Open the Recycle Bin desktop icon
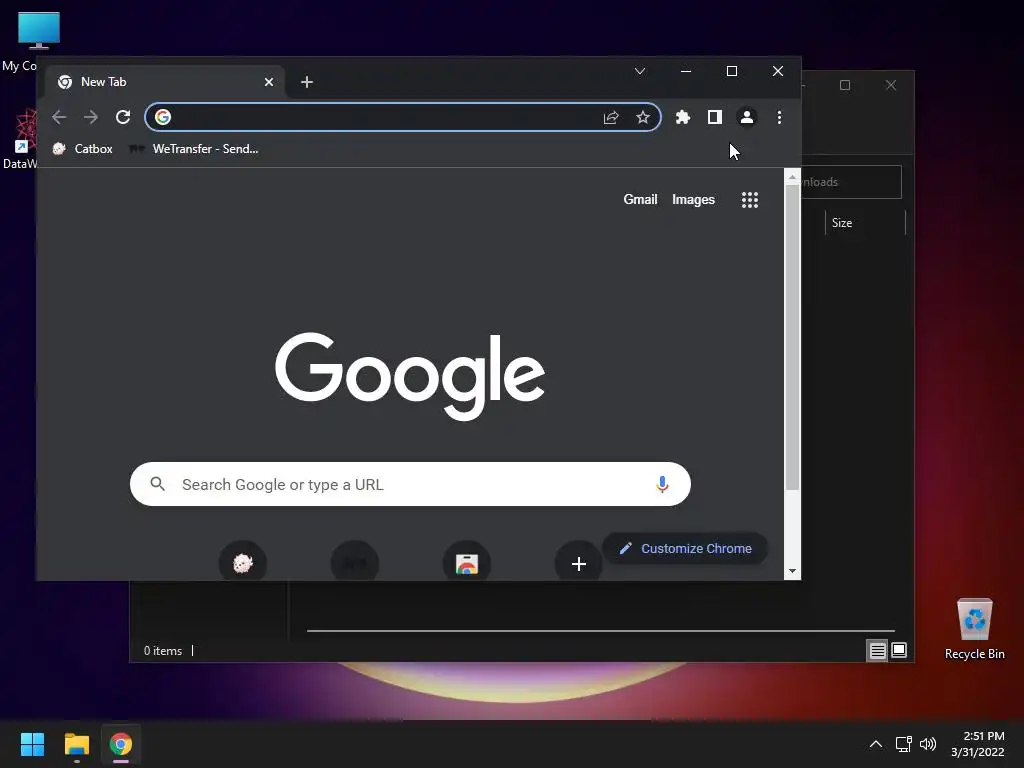This screenshot has height=768, width=1024. click(x=974, y=628)
